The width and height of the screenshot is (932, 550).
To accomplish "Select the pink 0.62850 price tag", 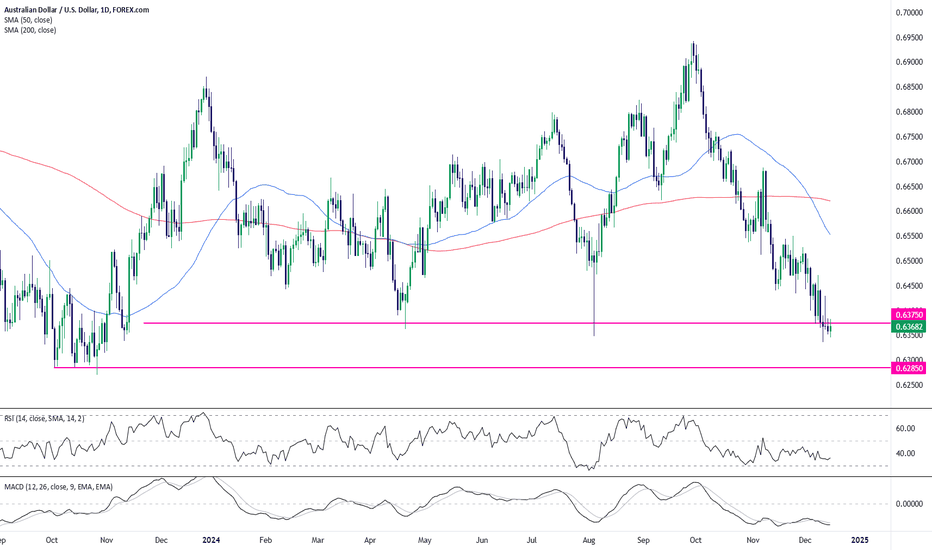I will 909,368.
